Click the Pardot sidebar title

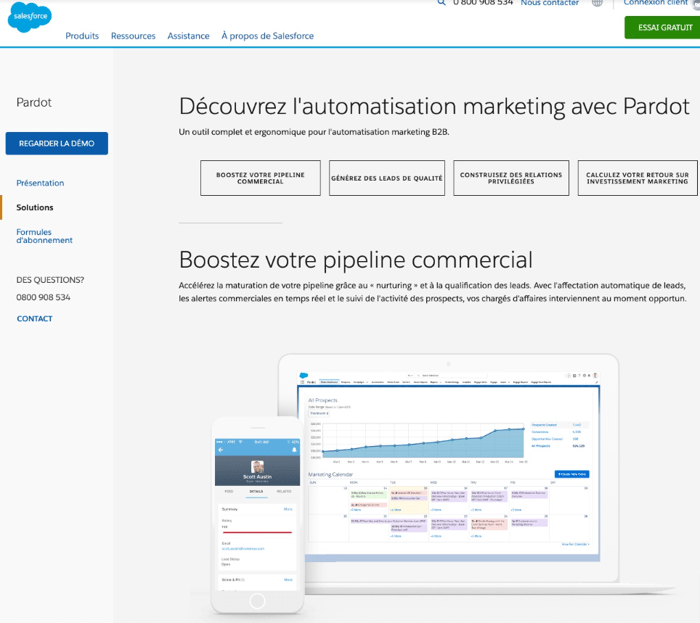(34, 103)
